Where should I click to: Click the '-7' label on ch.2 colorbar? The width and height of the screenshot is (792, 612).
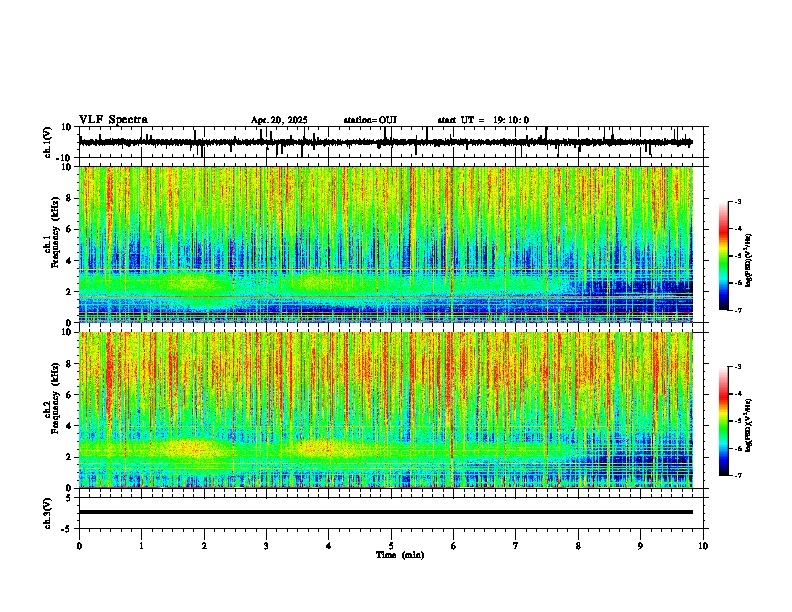[737, 476]
